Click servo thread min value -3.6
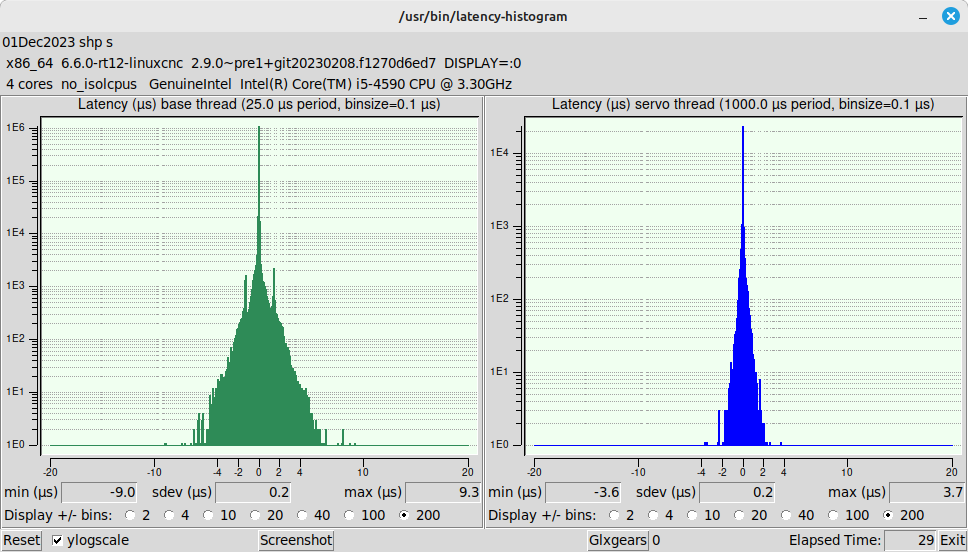 pyautogui.click(x=583, y=493)
